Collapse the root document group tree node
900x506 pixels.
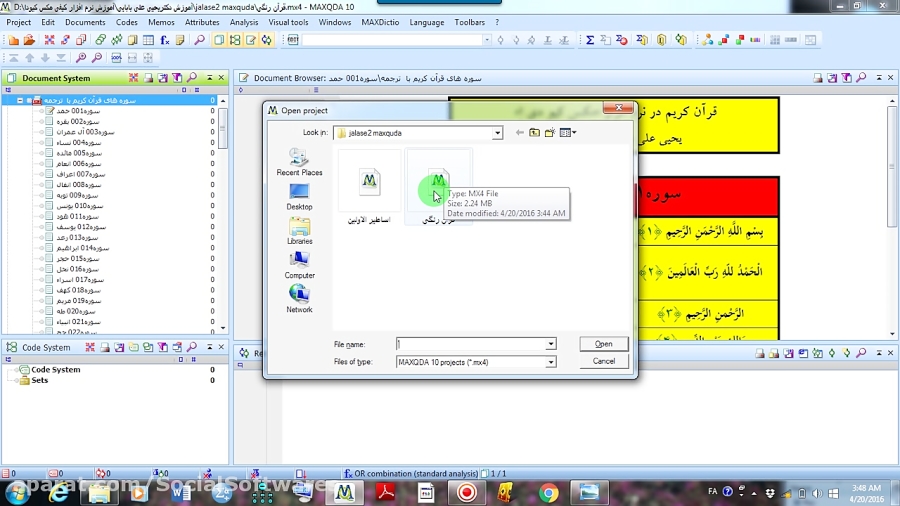pos(20,100)
